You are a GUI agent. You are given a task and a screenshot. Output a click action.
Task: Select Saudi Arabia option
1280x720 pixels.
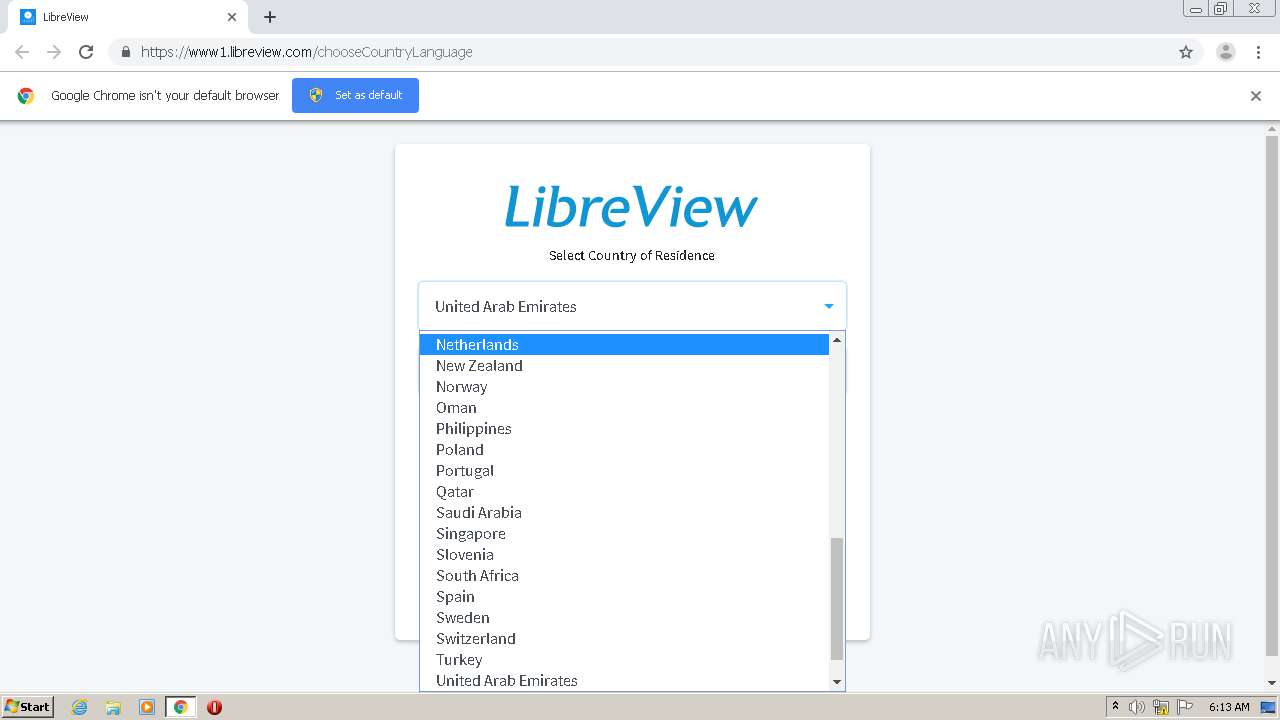624,512
